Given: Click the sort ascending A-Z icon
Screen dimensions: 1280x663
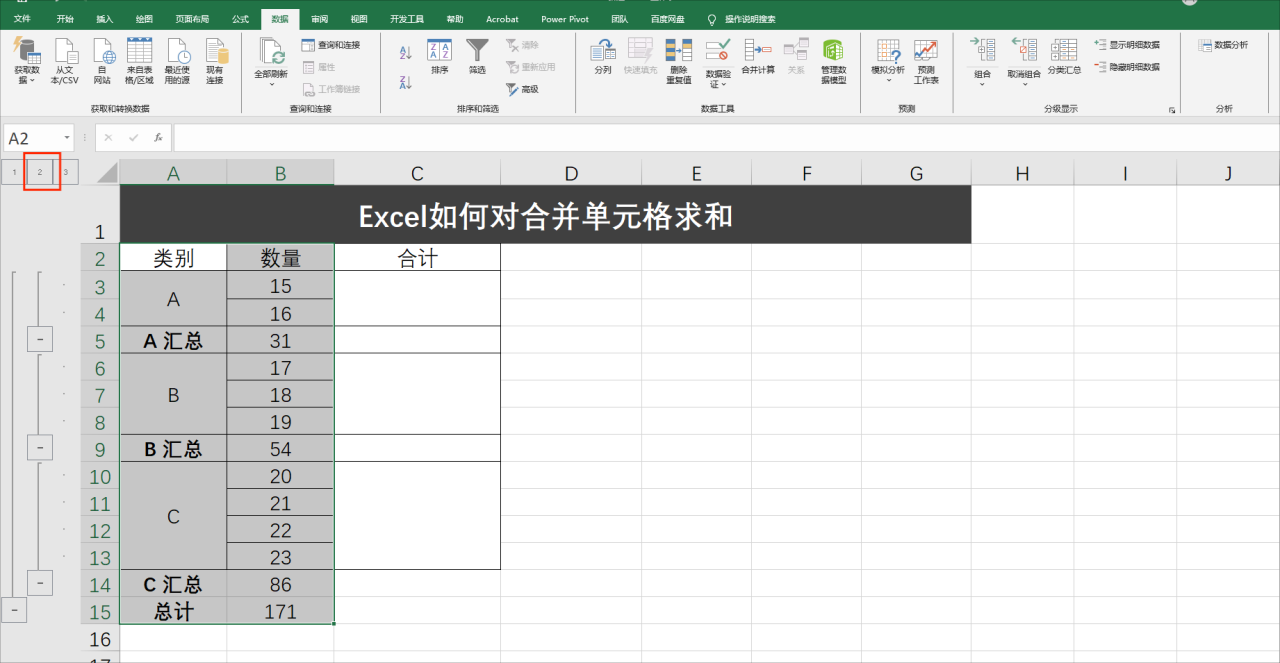Looking at the screenshot, I should click(406, 53).
